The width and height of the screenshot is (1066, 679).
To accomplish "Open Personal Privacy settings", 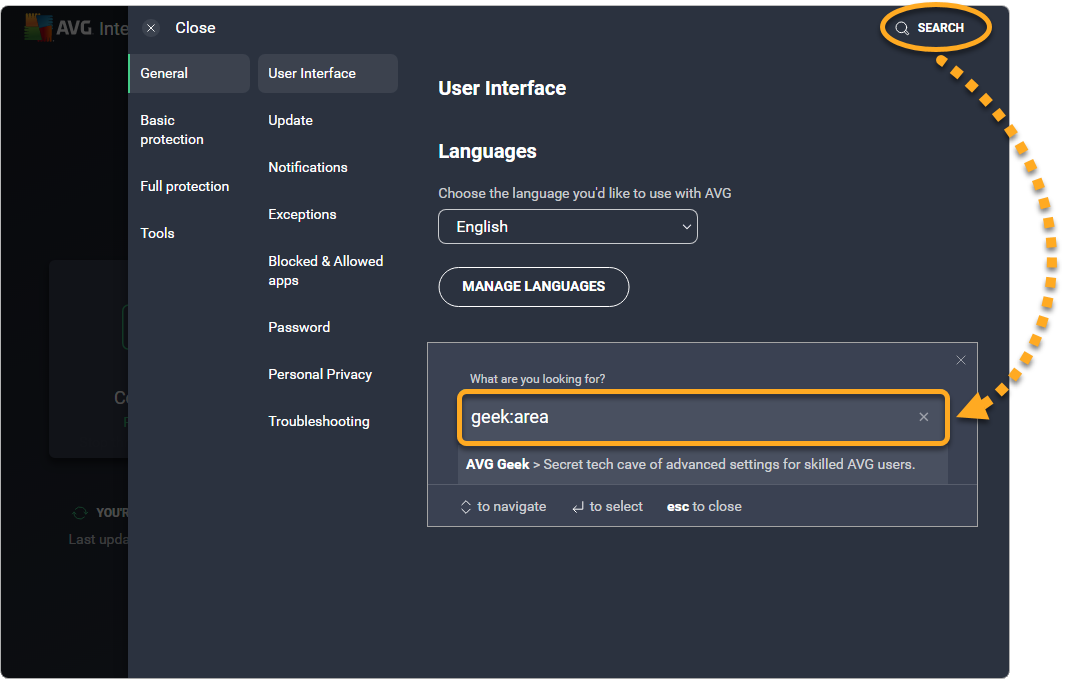I will point(320,374).
